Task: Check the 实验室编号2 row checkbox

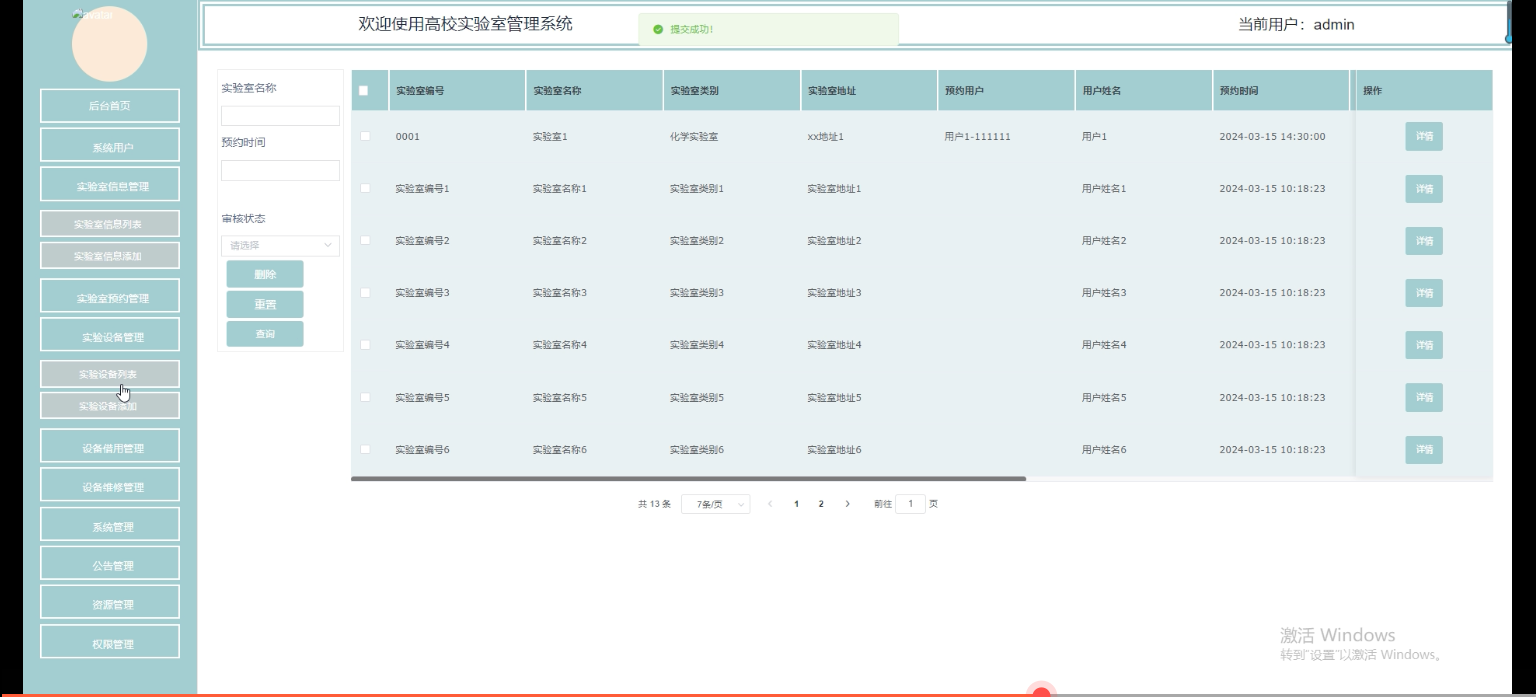Action: [x=365, y=240]
